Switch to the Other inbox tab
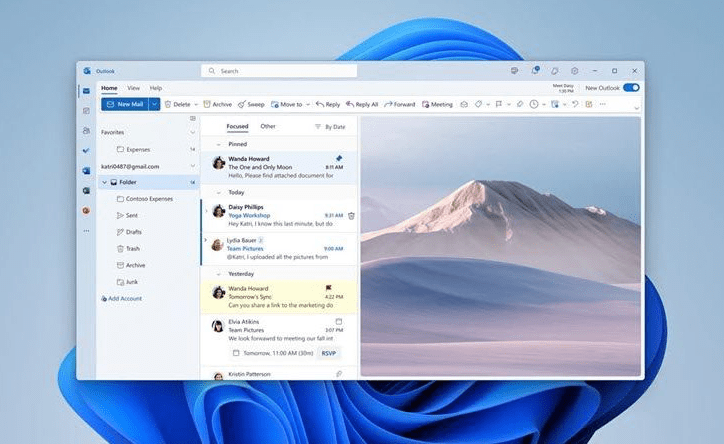This screenshot has width=724, height=444. (x=268, y=127)
